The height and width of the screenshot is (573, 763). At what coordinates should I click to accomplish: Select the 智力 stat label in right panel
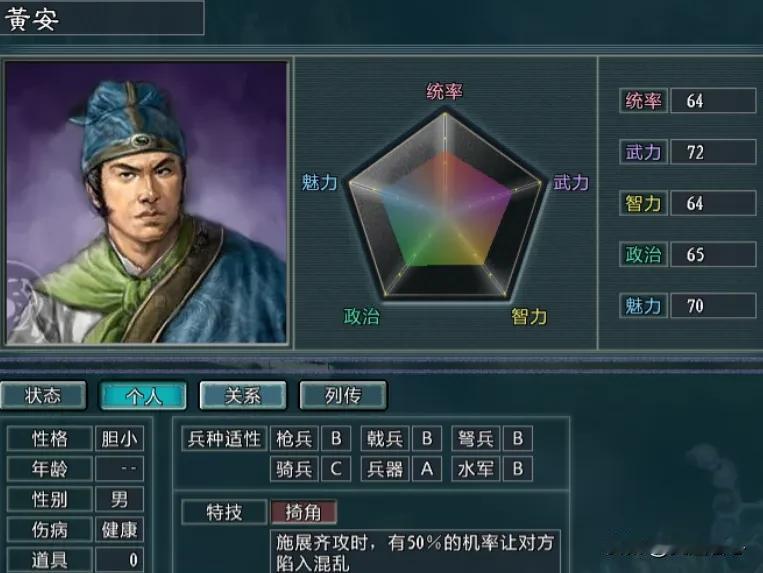coord(643,203)
